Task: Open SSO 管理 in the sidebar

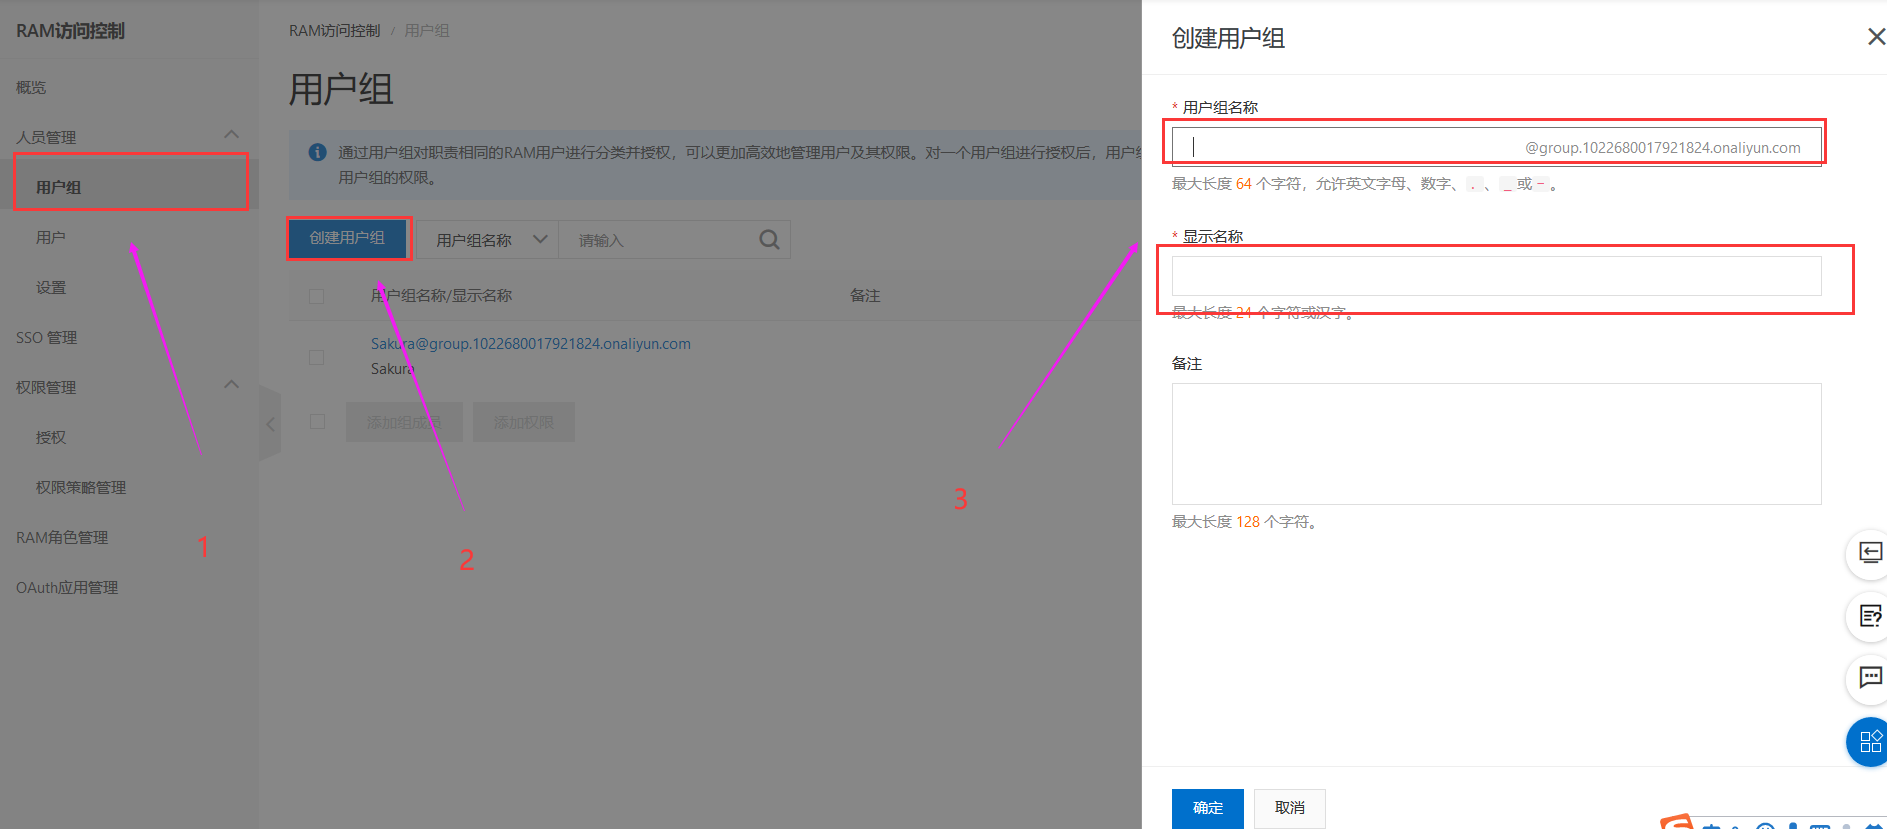Action: [x=46, y=337]
